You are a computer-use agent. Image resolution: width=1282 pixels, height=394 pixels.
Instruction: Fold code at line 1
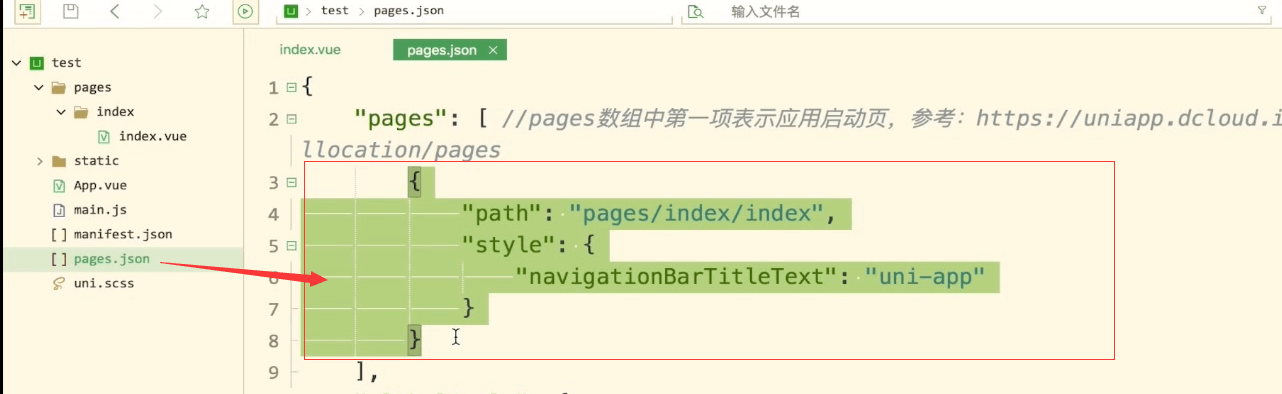pos(291,87)
